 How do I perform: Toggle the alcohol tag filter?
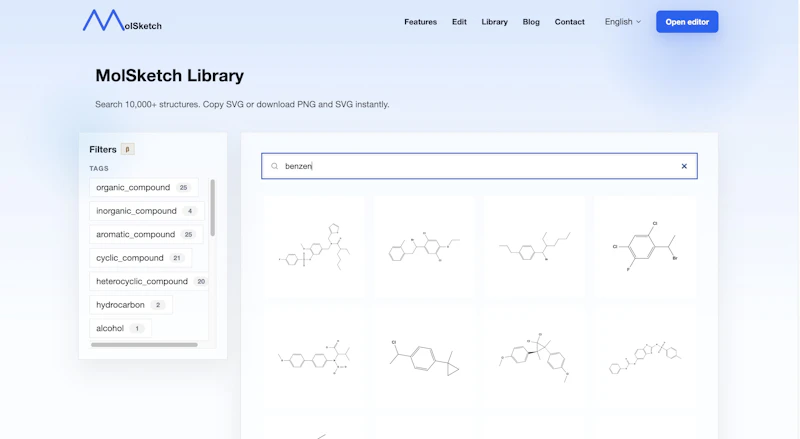click(x=120, y=328)
